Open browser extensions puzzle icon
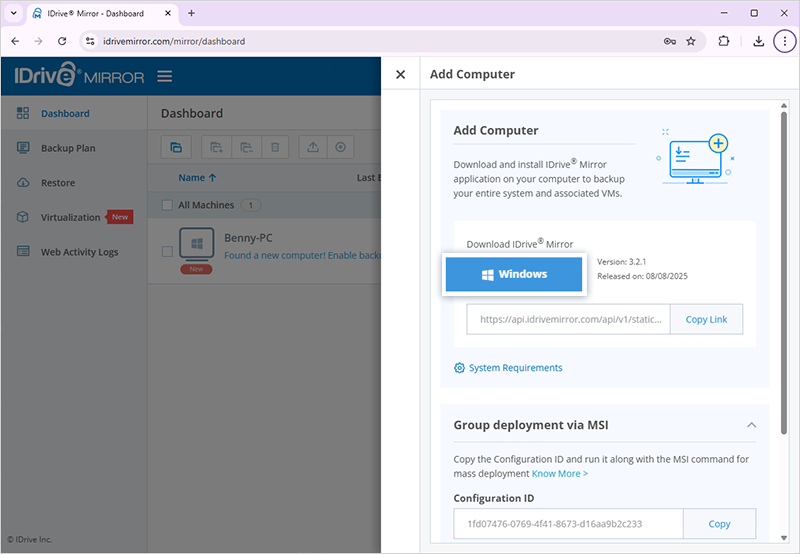 coord(723,41)
